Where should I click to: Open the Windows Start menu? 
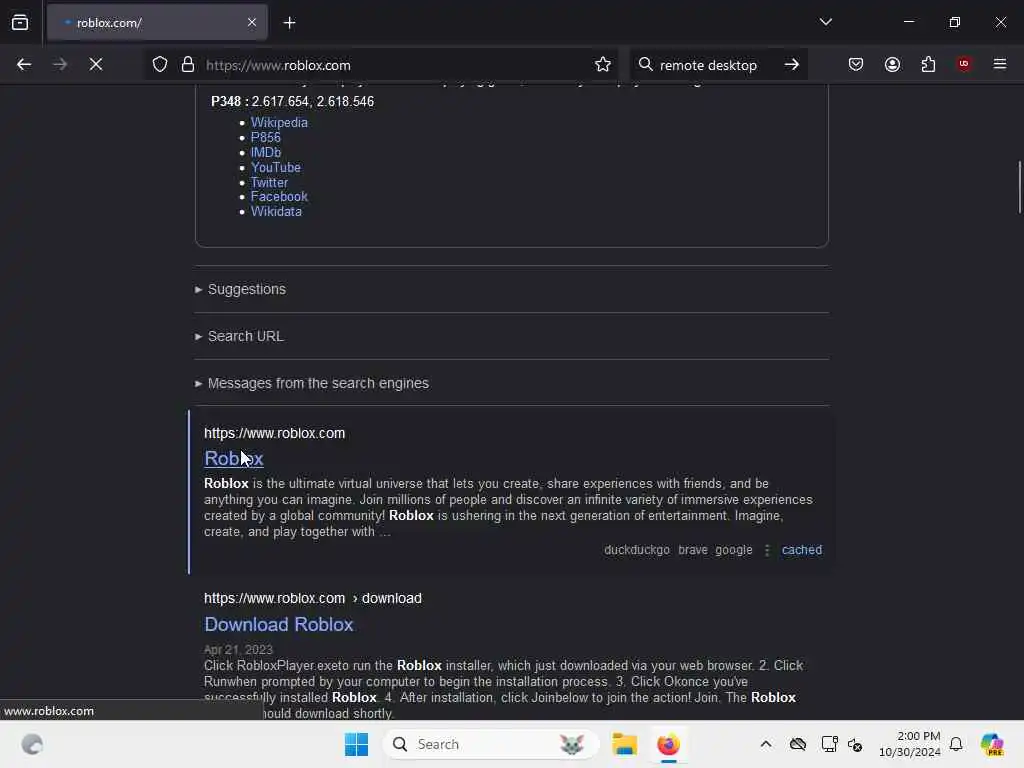click(x=357, y=744)
